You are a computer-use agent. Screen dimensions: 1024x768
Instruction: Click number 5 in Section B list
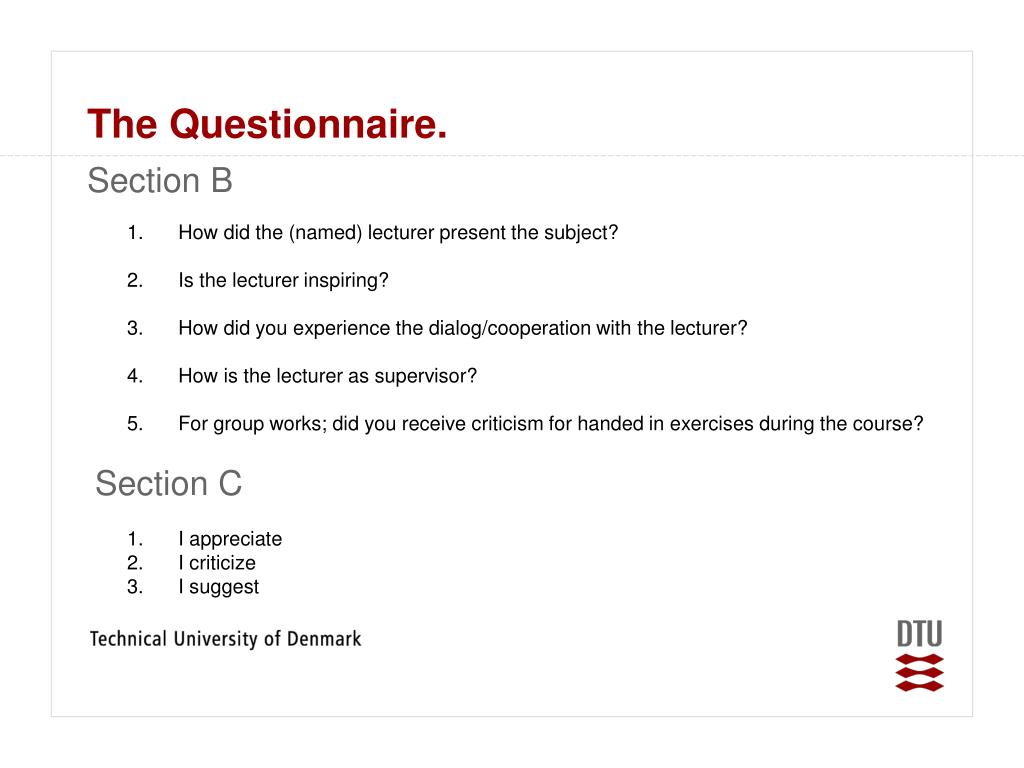pyautogui.click(x=135, y=424)
